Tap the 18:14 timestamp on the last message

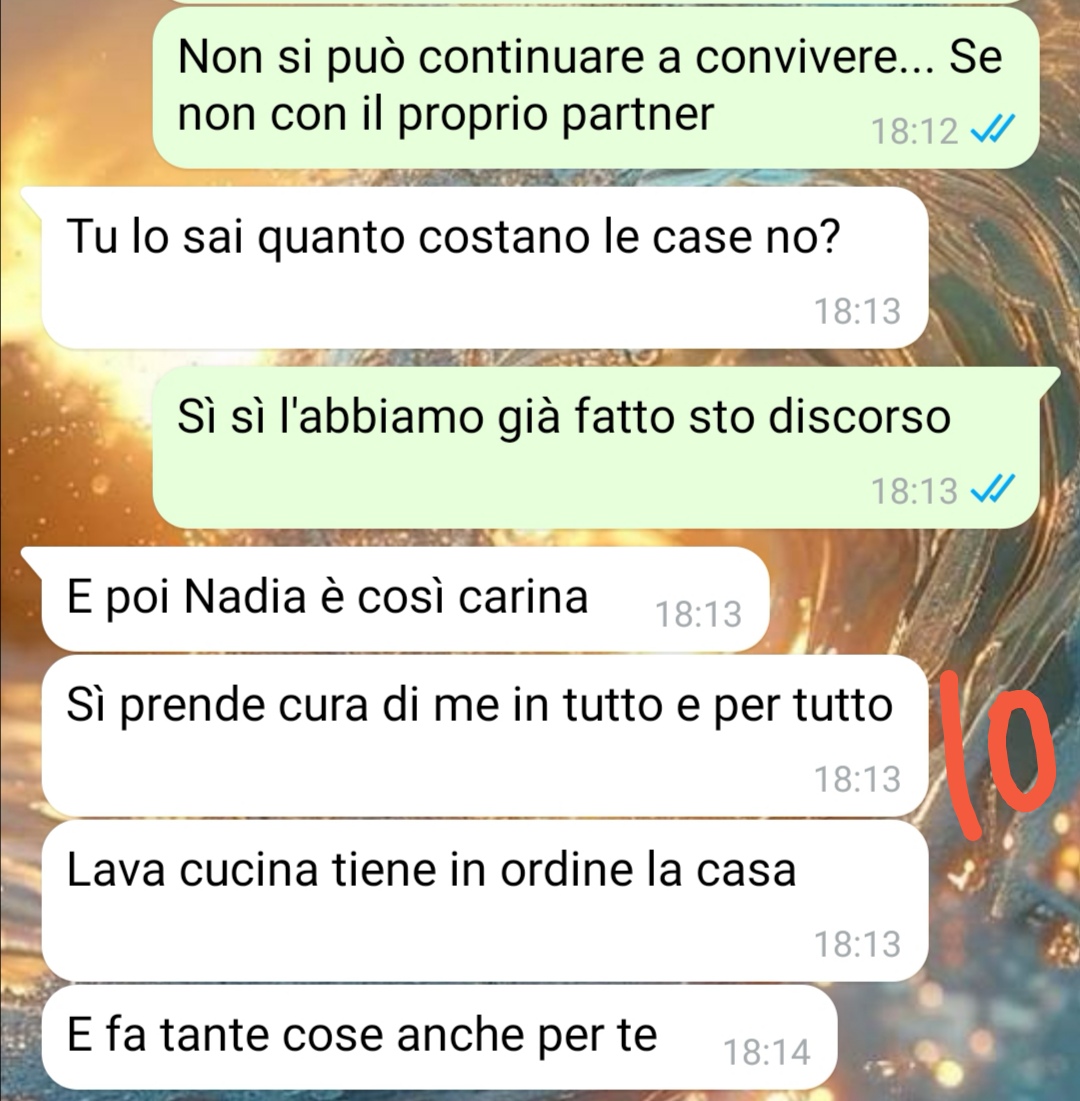click(767, 1052)
